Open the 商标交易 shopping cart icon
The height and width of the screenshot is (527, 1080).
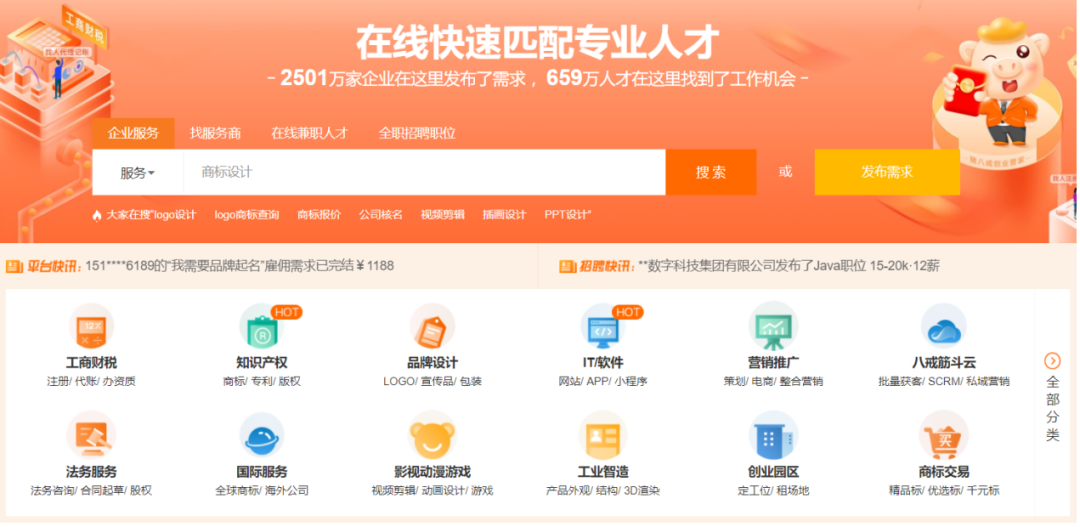(943, 436)
